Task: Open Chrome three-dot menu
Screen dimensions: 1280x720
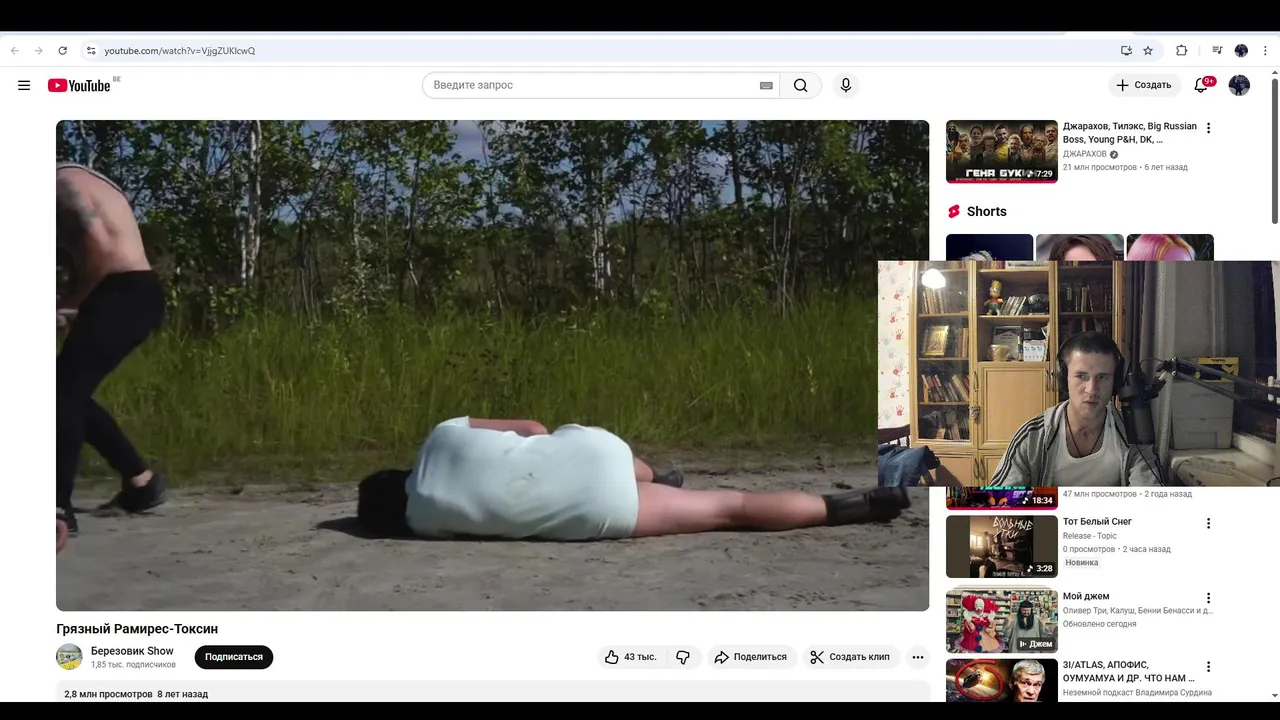Action: point(1265,51)
